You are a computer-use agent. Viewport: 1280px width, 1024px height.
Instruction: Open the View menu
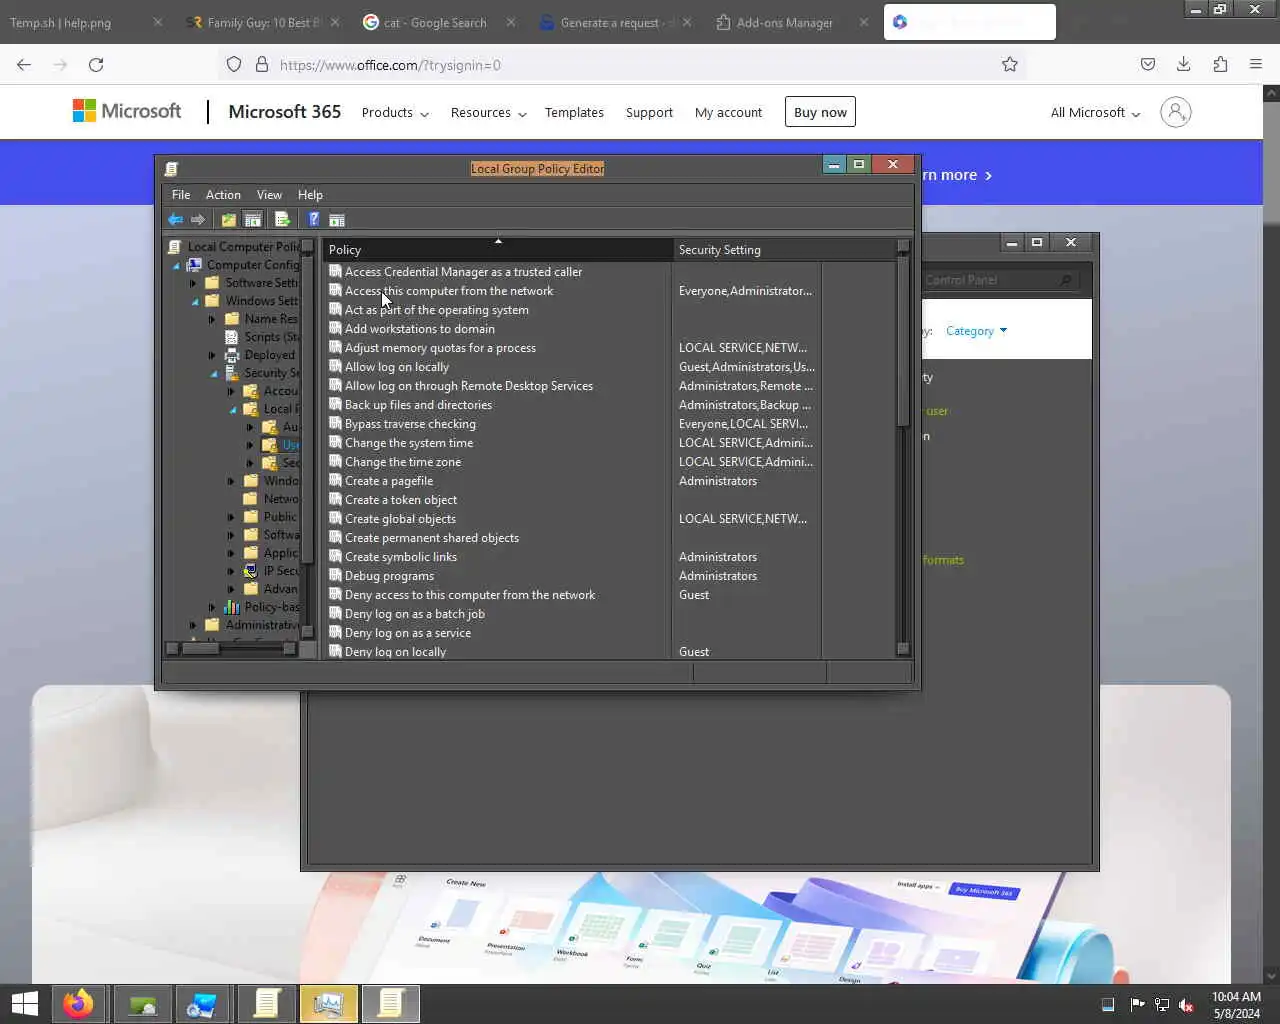pos(269,195)
